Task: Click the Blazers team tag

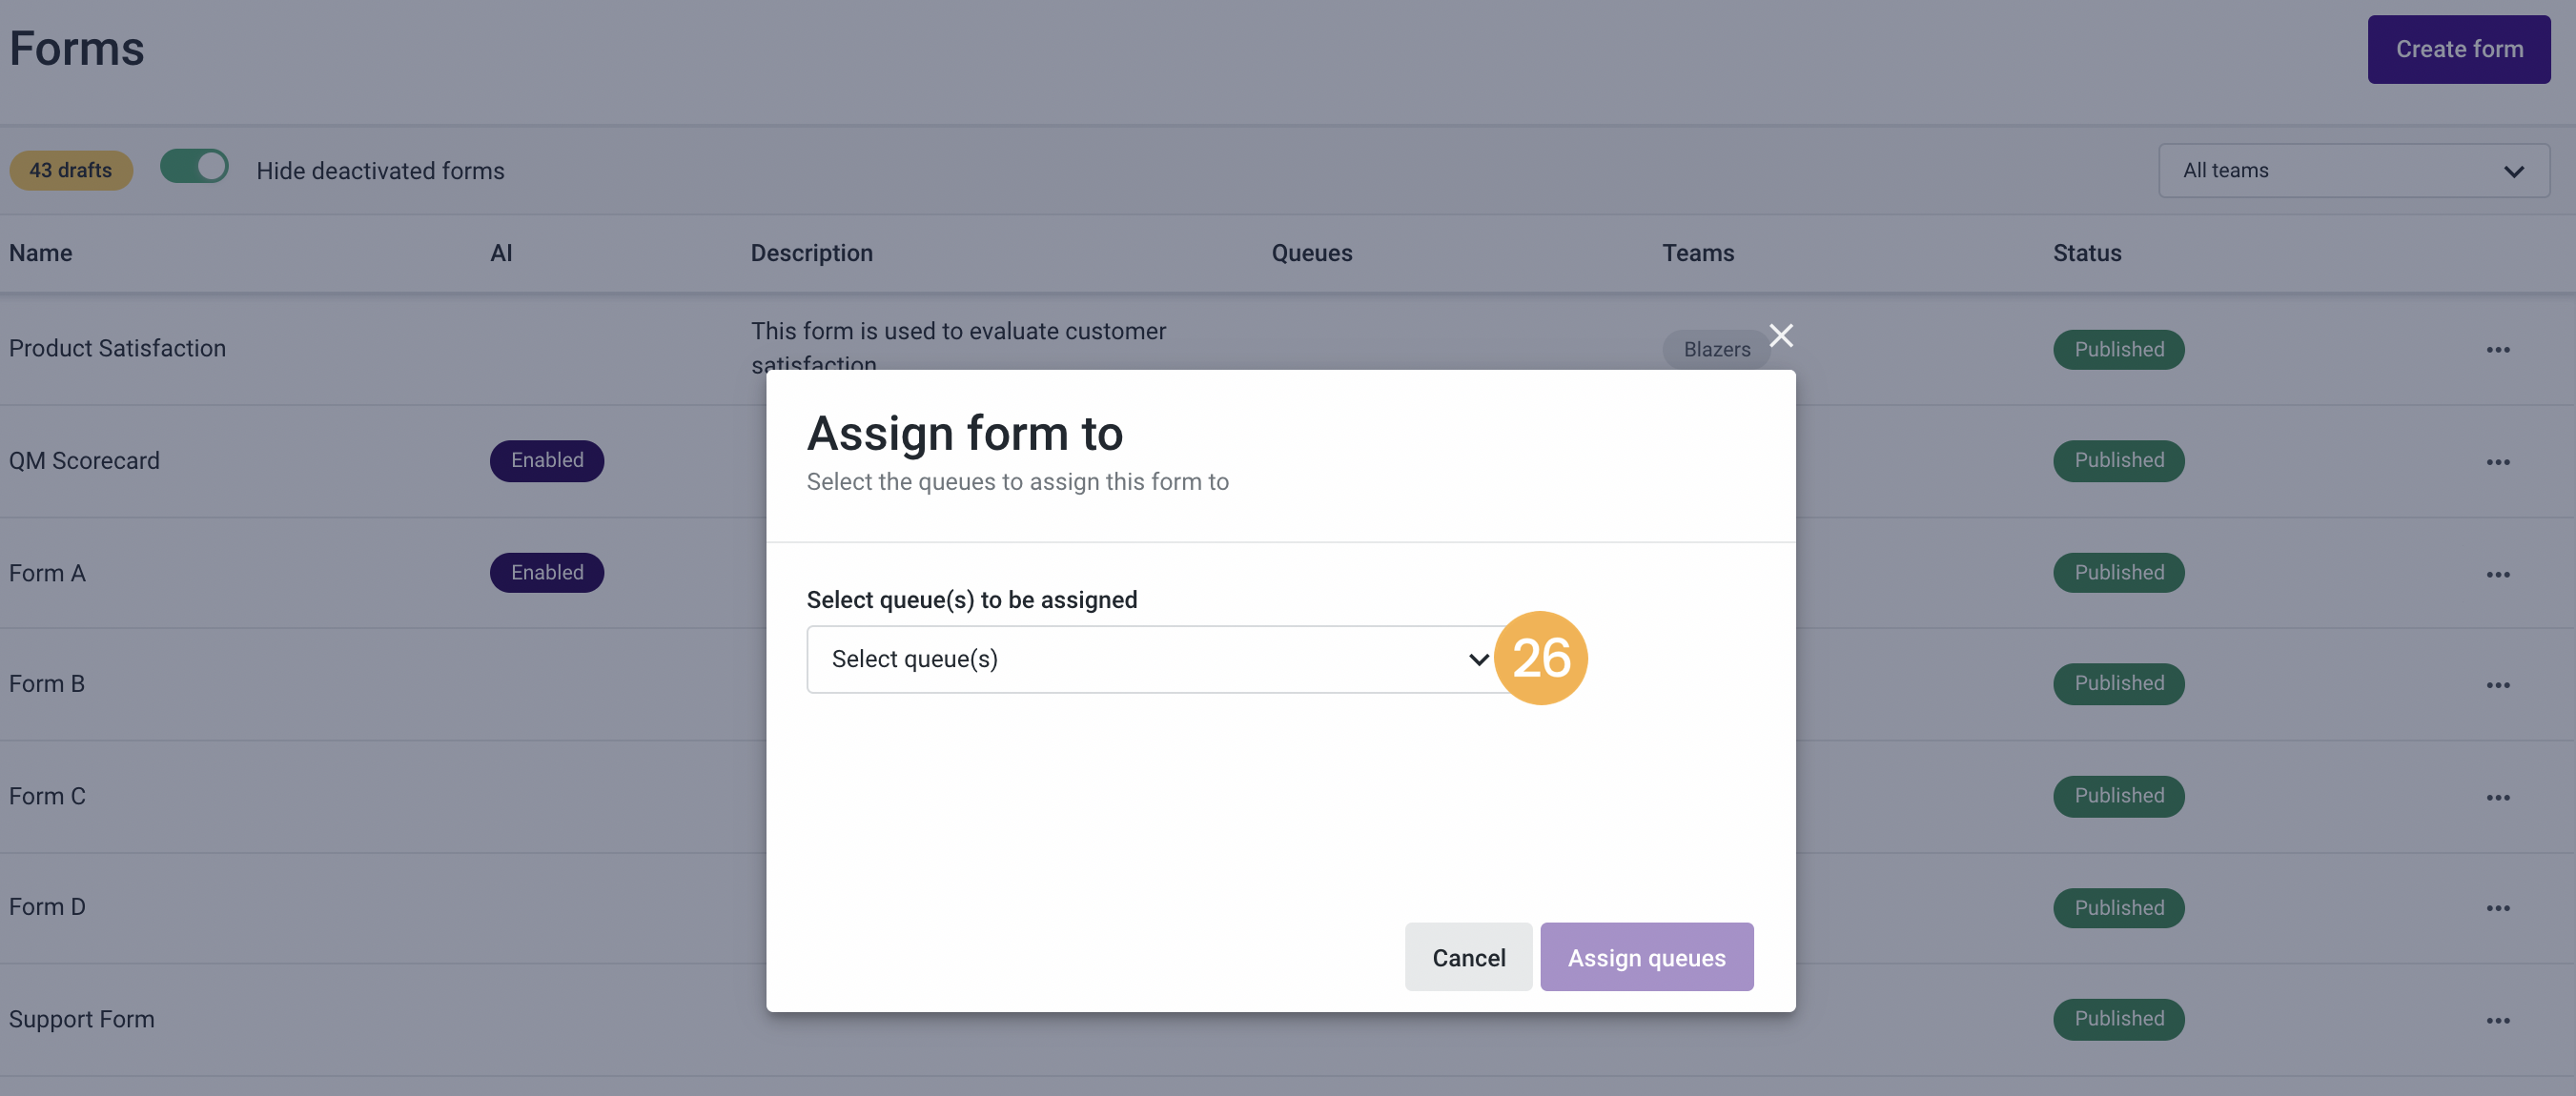Action: coord(1716,349)
